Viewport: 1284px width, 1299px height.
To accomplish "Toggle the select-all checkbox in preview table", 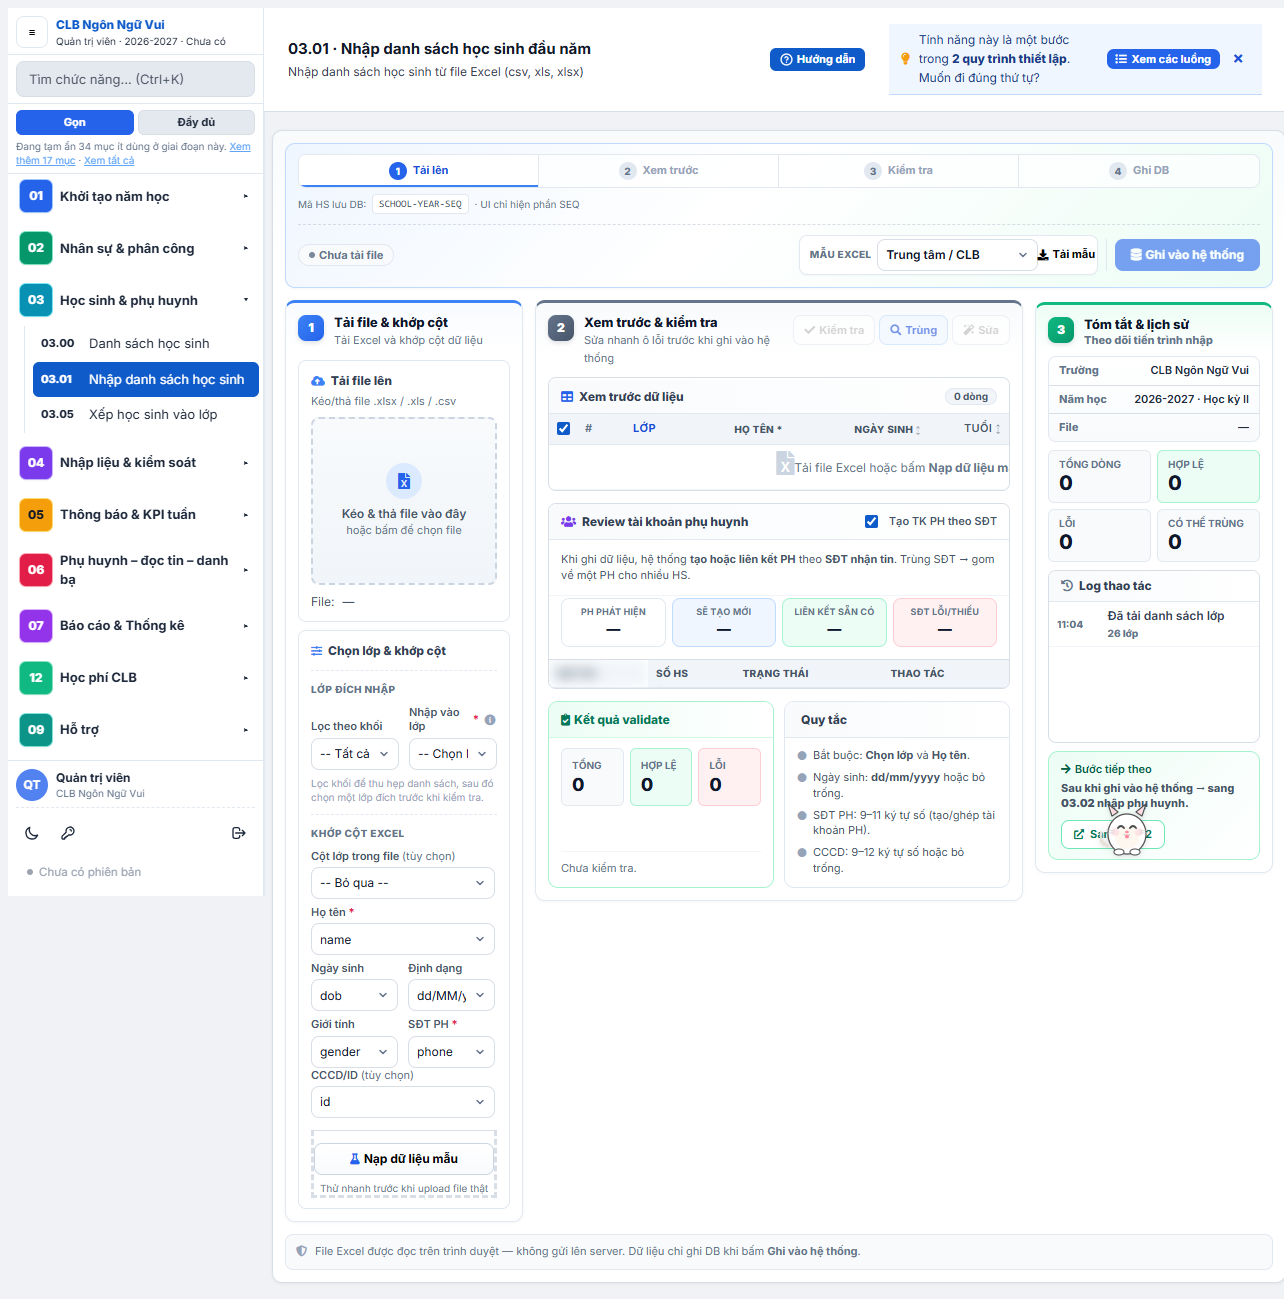I will [x=563, y=428].
